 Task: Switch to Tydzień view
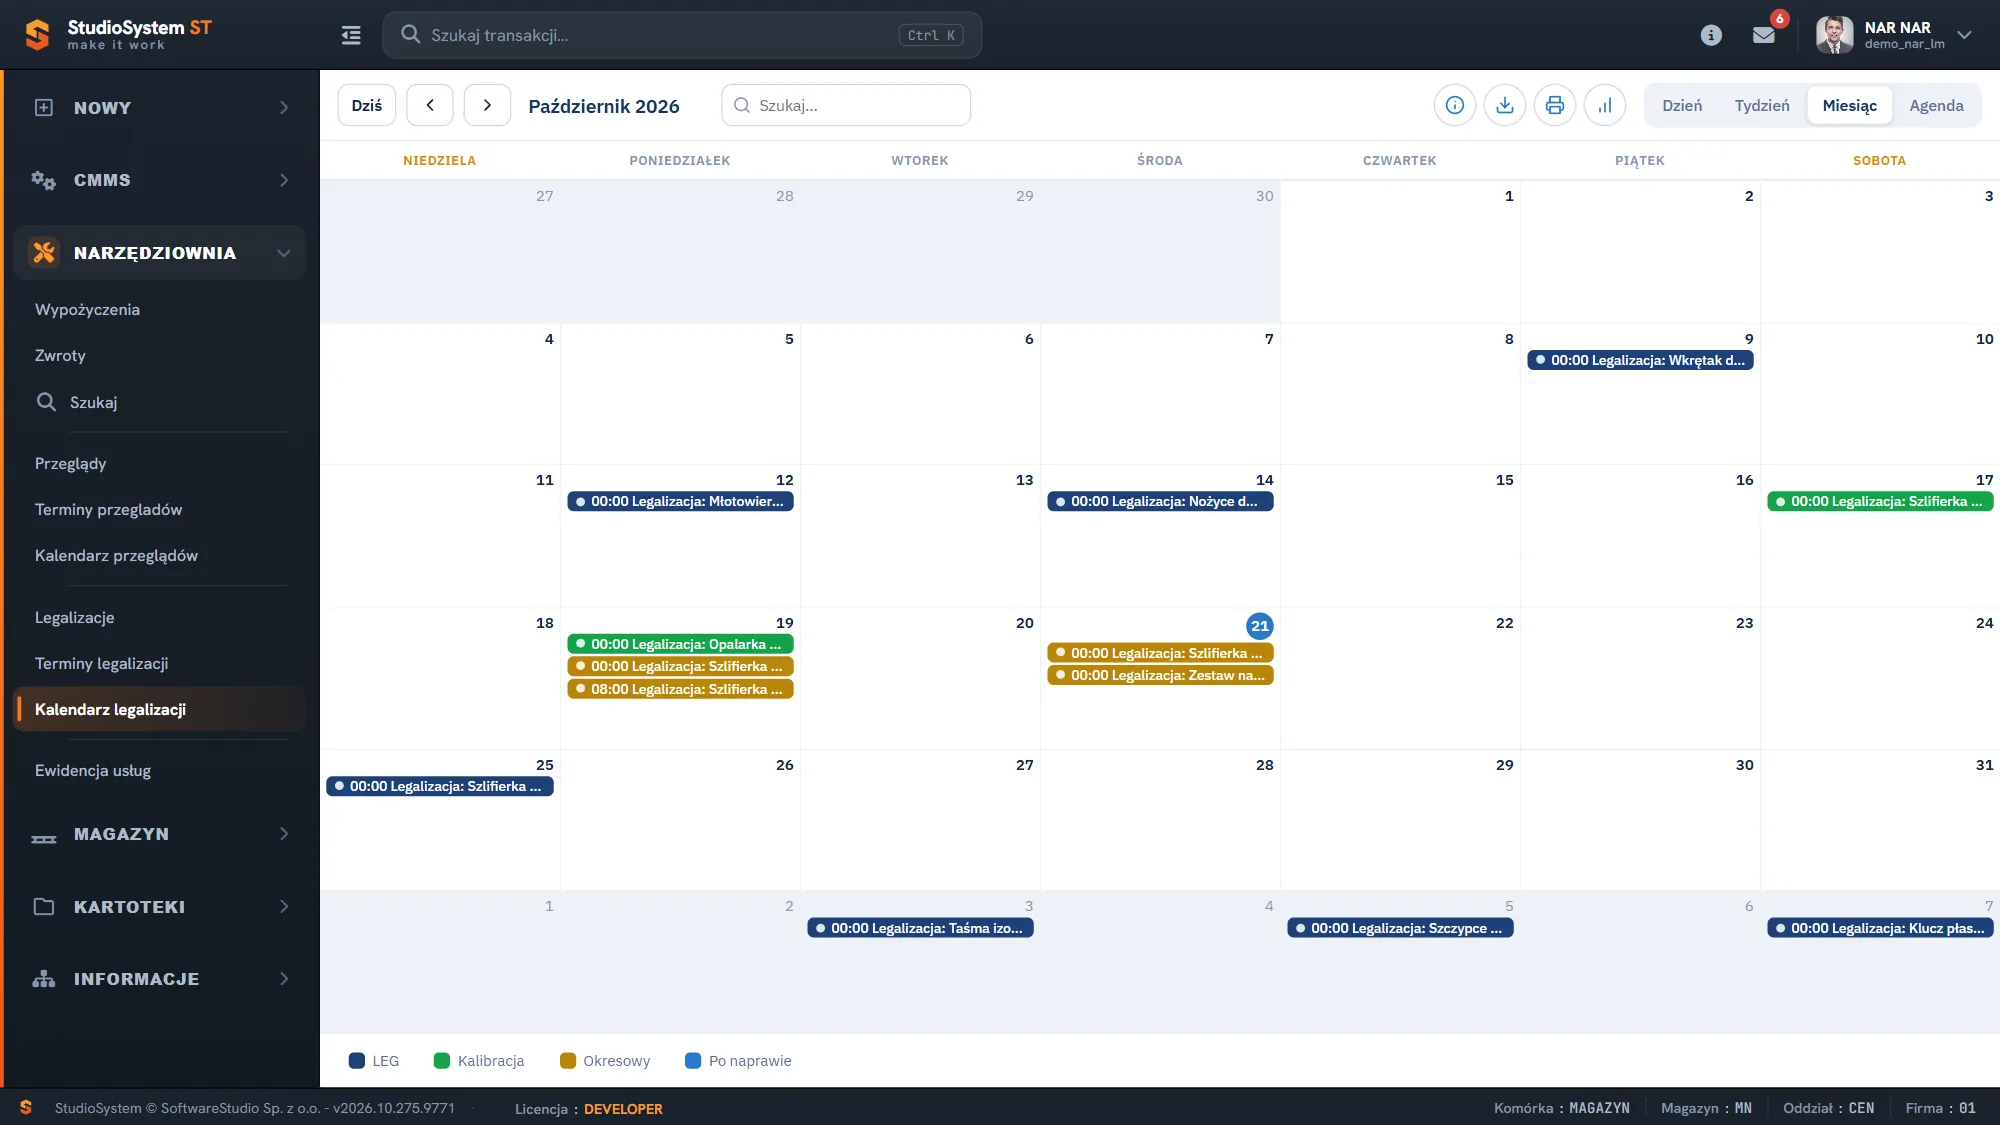pos(1762,105)
